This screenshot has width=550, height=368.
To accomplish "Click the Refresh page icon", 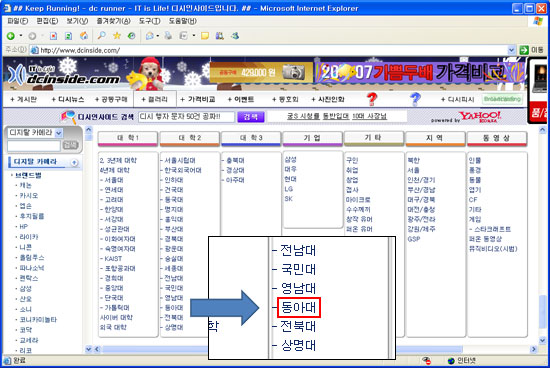I will [69, 36].
